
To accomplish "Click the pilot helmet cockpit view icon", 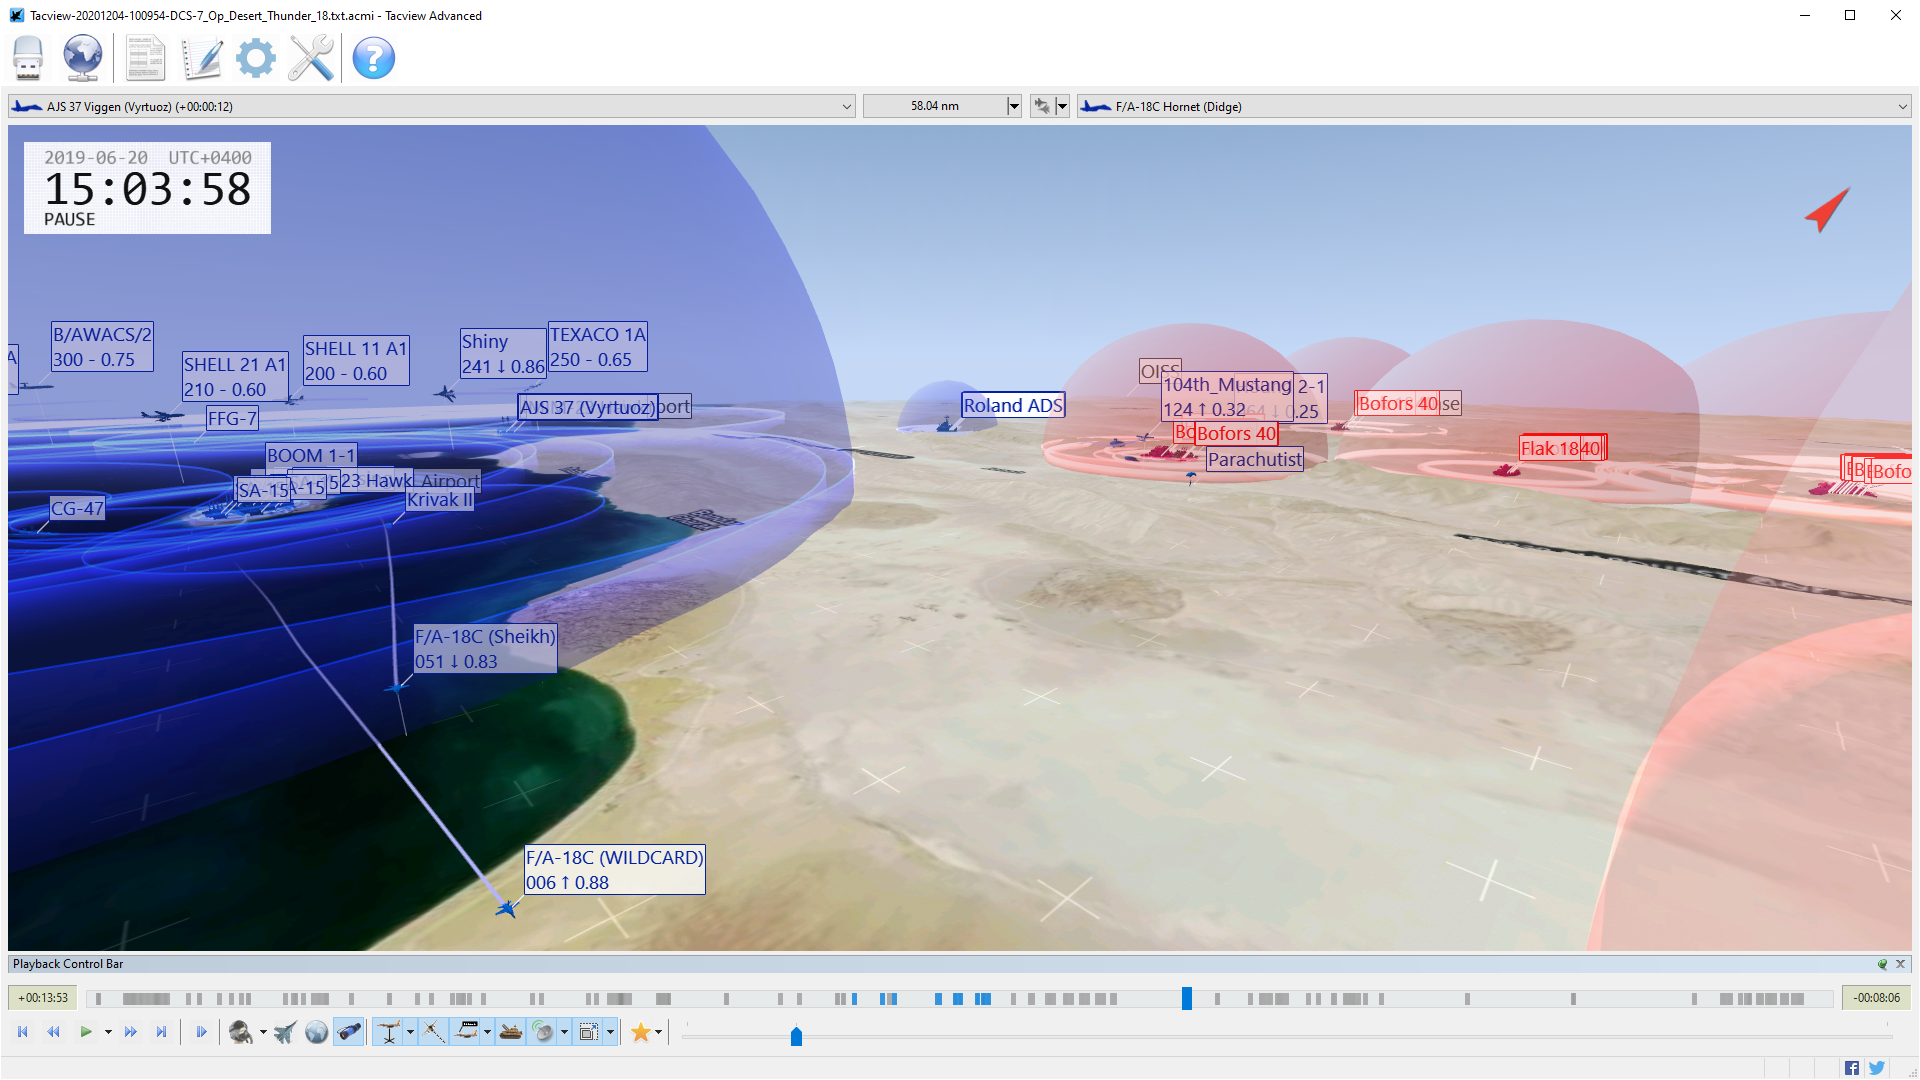I will 240,1032.
